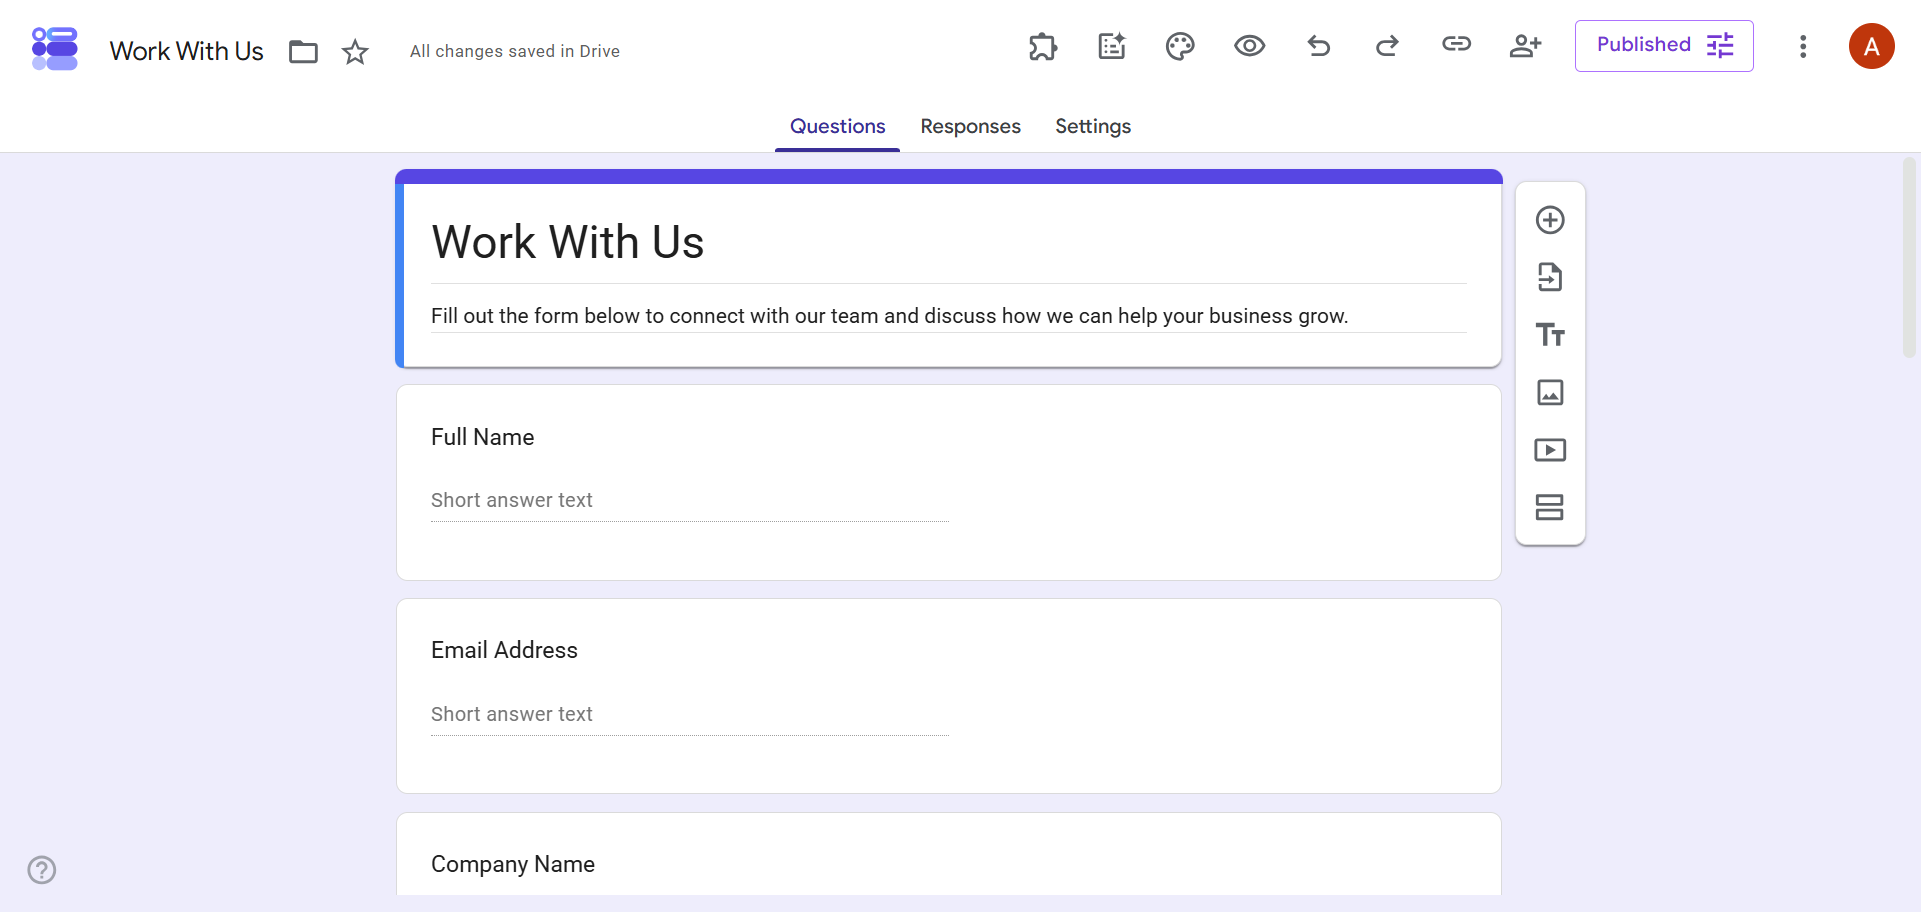
Task: Select the Company Name question
Action: tap(949, 854)
